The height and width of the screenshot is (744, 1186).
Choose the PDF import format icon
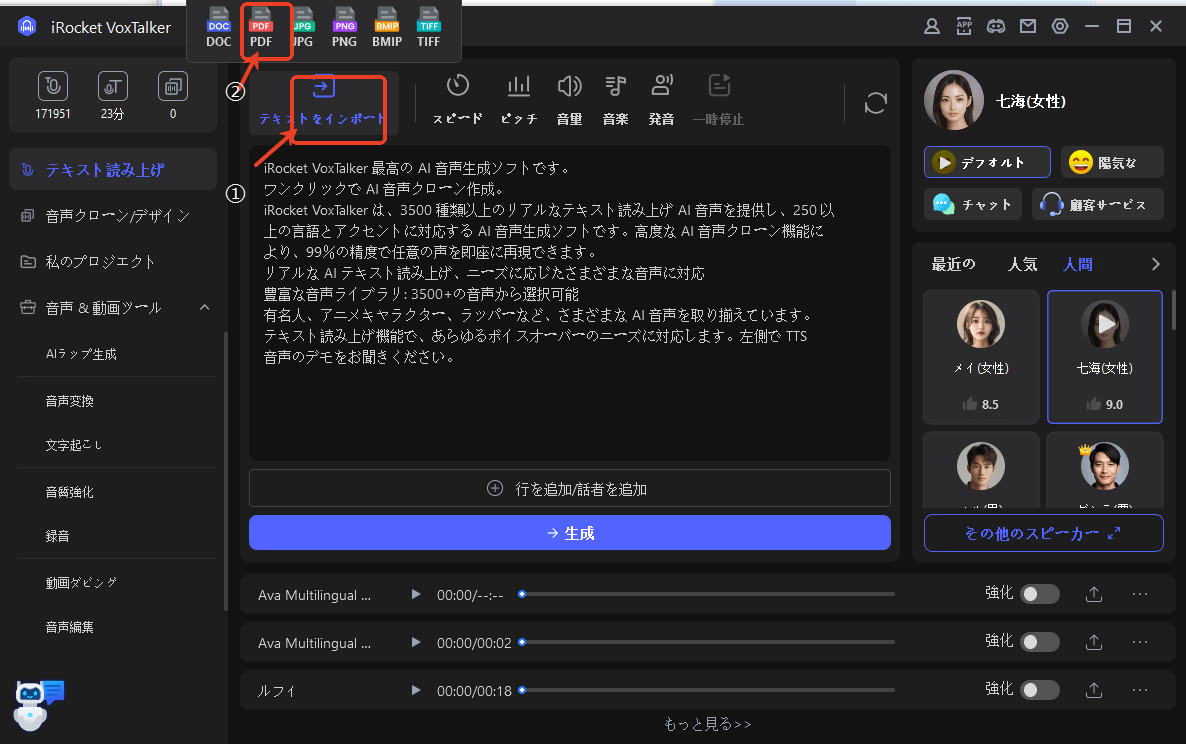261,29
